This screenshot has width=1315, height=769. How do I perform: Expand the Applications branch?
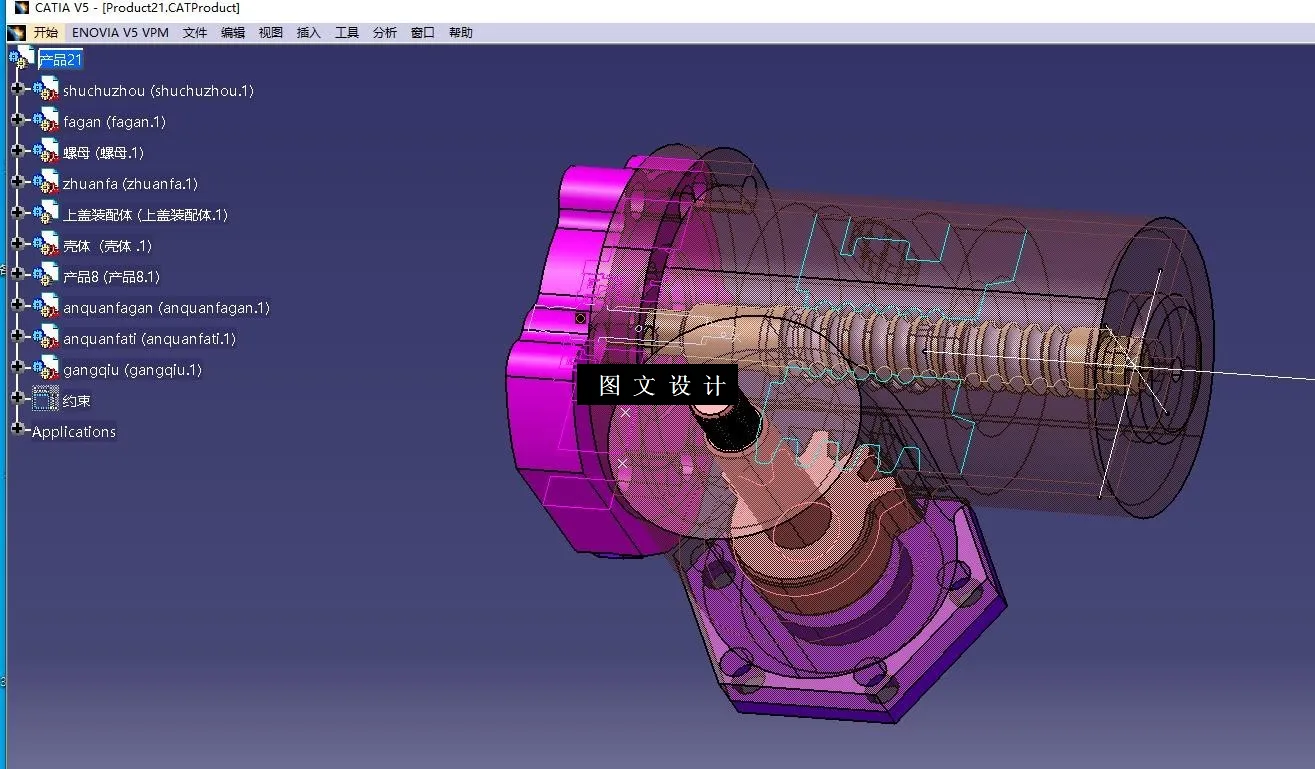coord(16,431)
